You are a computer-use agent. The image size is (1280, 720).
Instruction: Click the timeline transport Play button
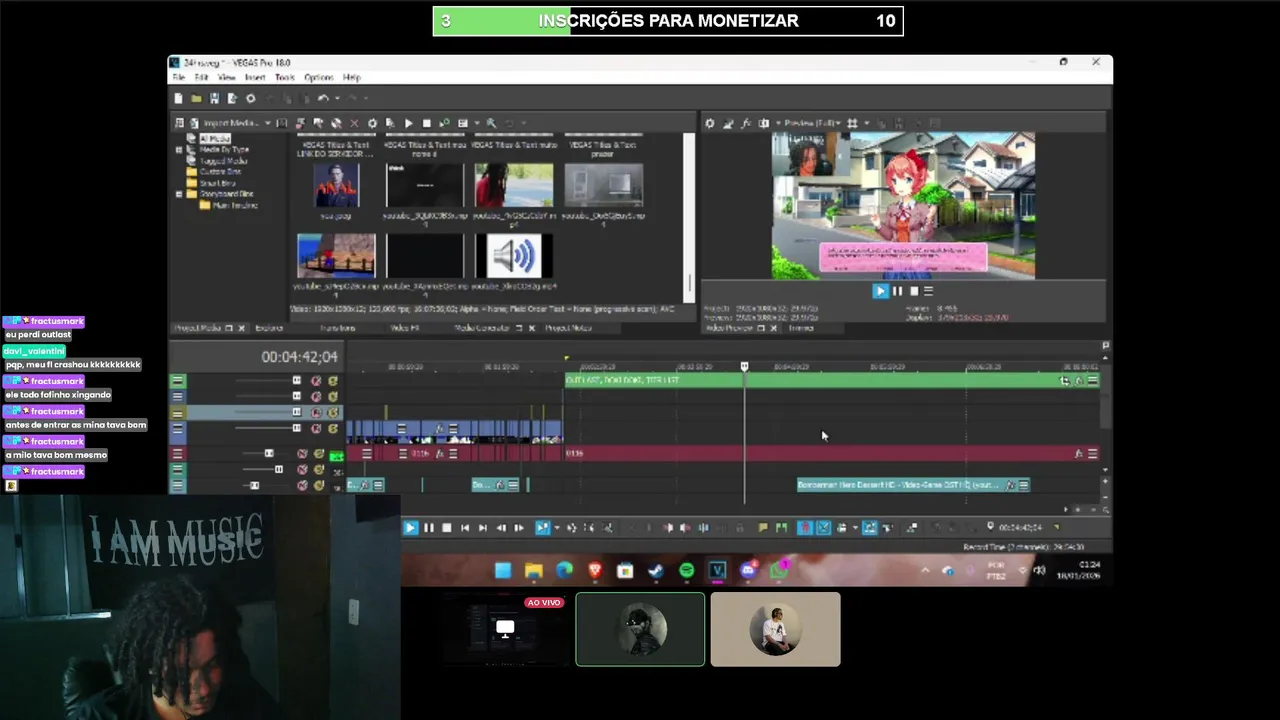(x=410, y=527)
